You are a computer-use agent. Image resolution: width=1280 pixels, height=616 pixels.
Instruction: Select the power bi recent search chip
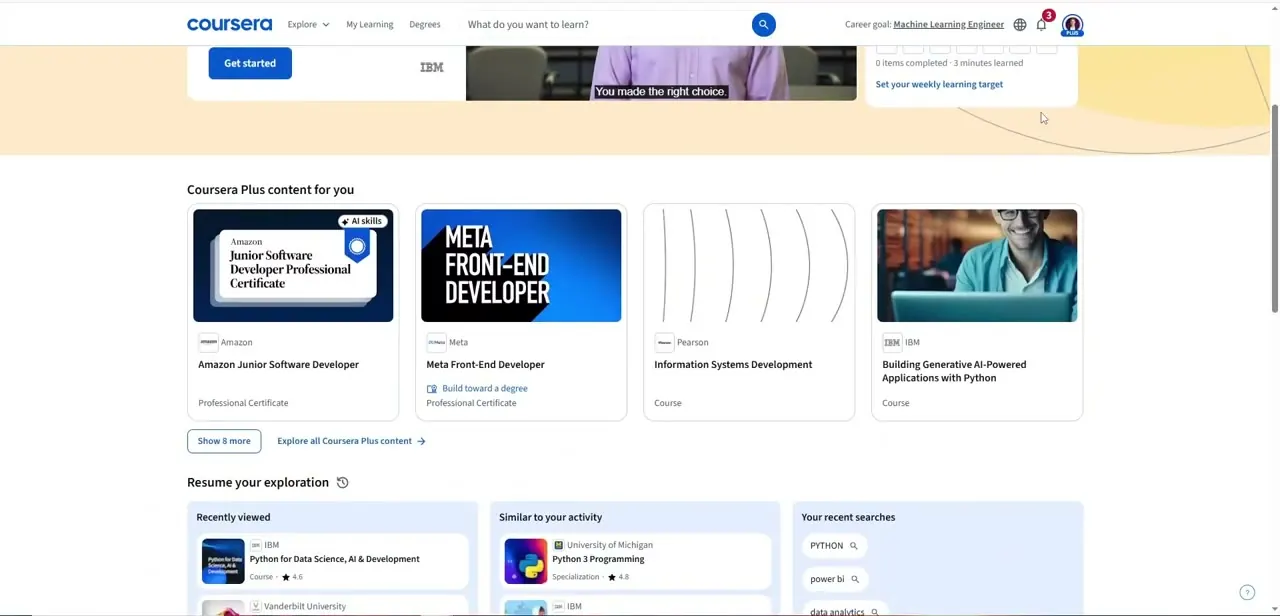(x=834, y=579)
